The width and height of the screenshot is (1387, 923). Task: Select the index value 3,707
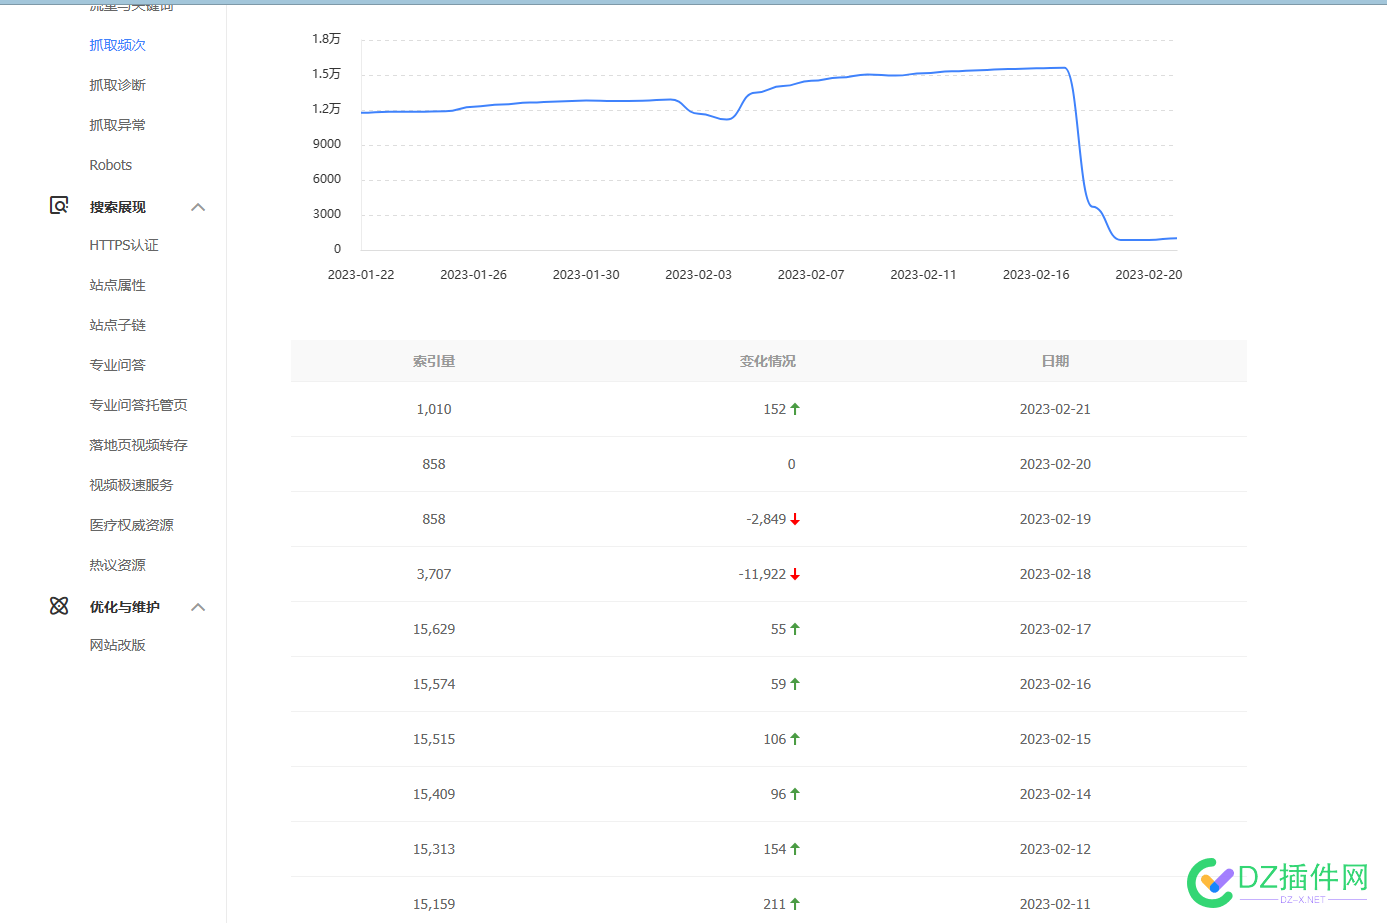click(434, 574)
